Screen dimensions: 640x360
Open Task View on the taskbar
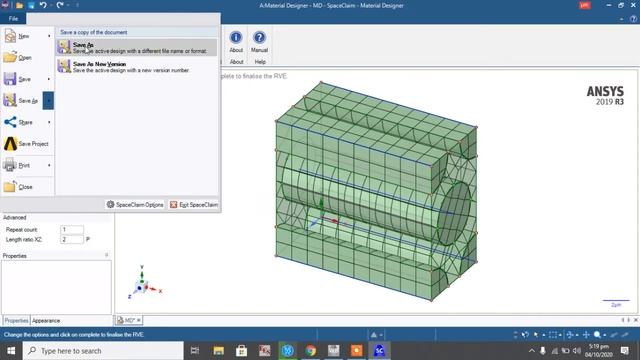click(x=195, y=351)
